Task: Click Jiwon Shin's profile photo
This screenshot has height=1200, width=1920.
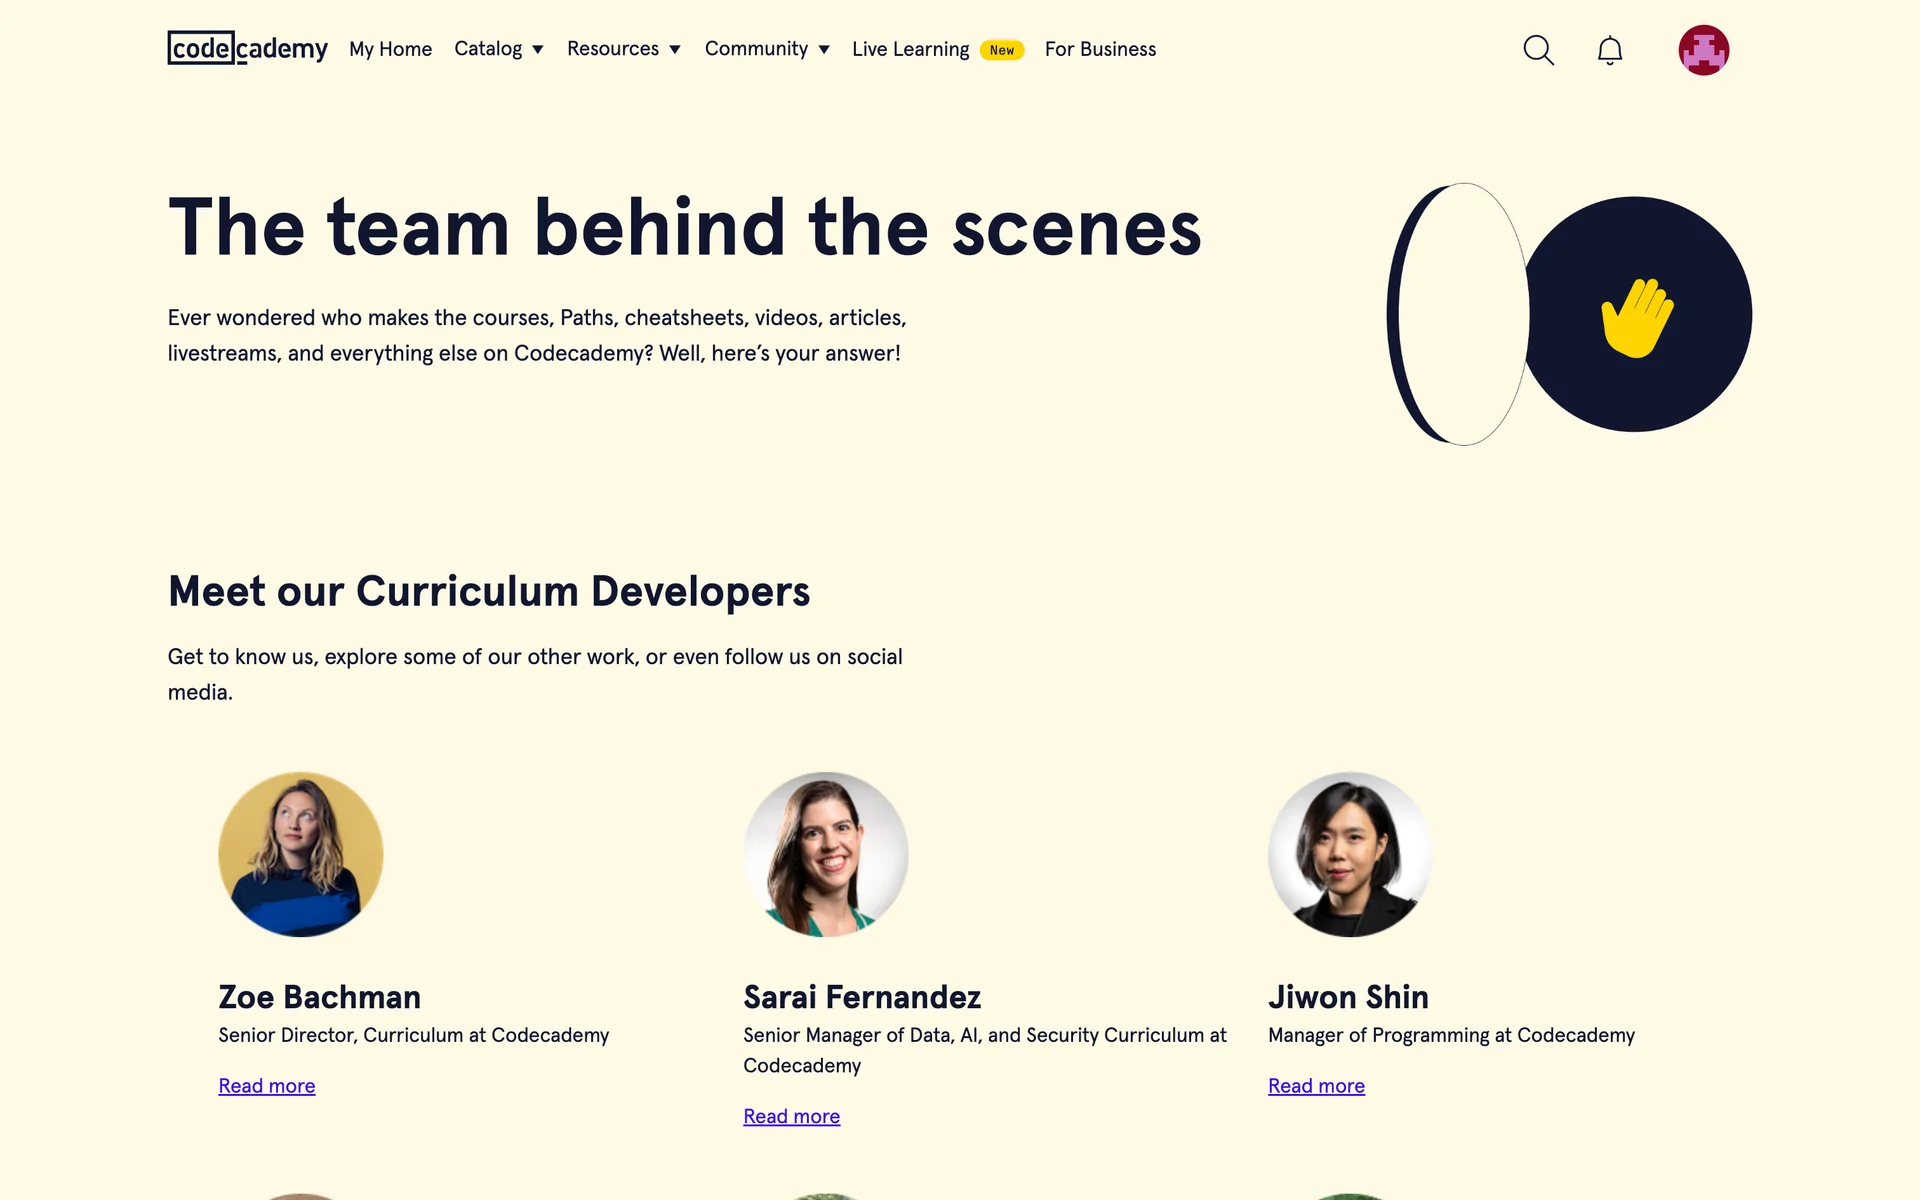Action: pyautogui.click(x=1350, y=854)
